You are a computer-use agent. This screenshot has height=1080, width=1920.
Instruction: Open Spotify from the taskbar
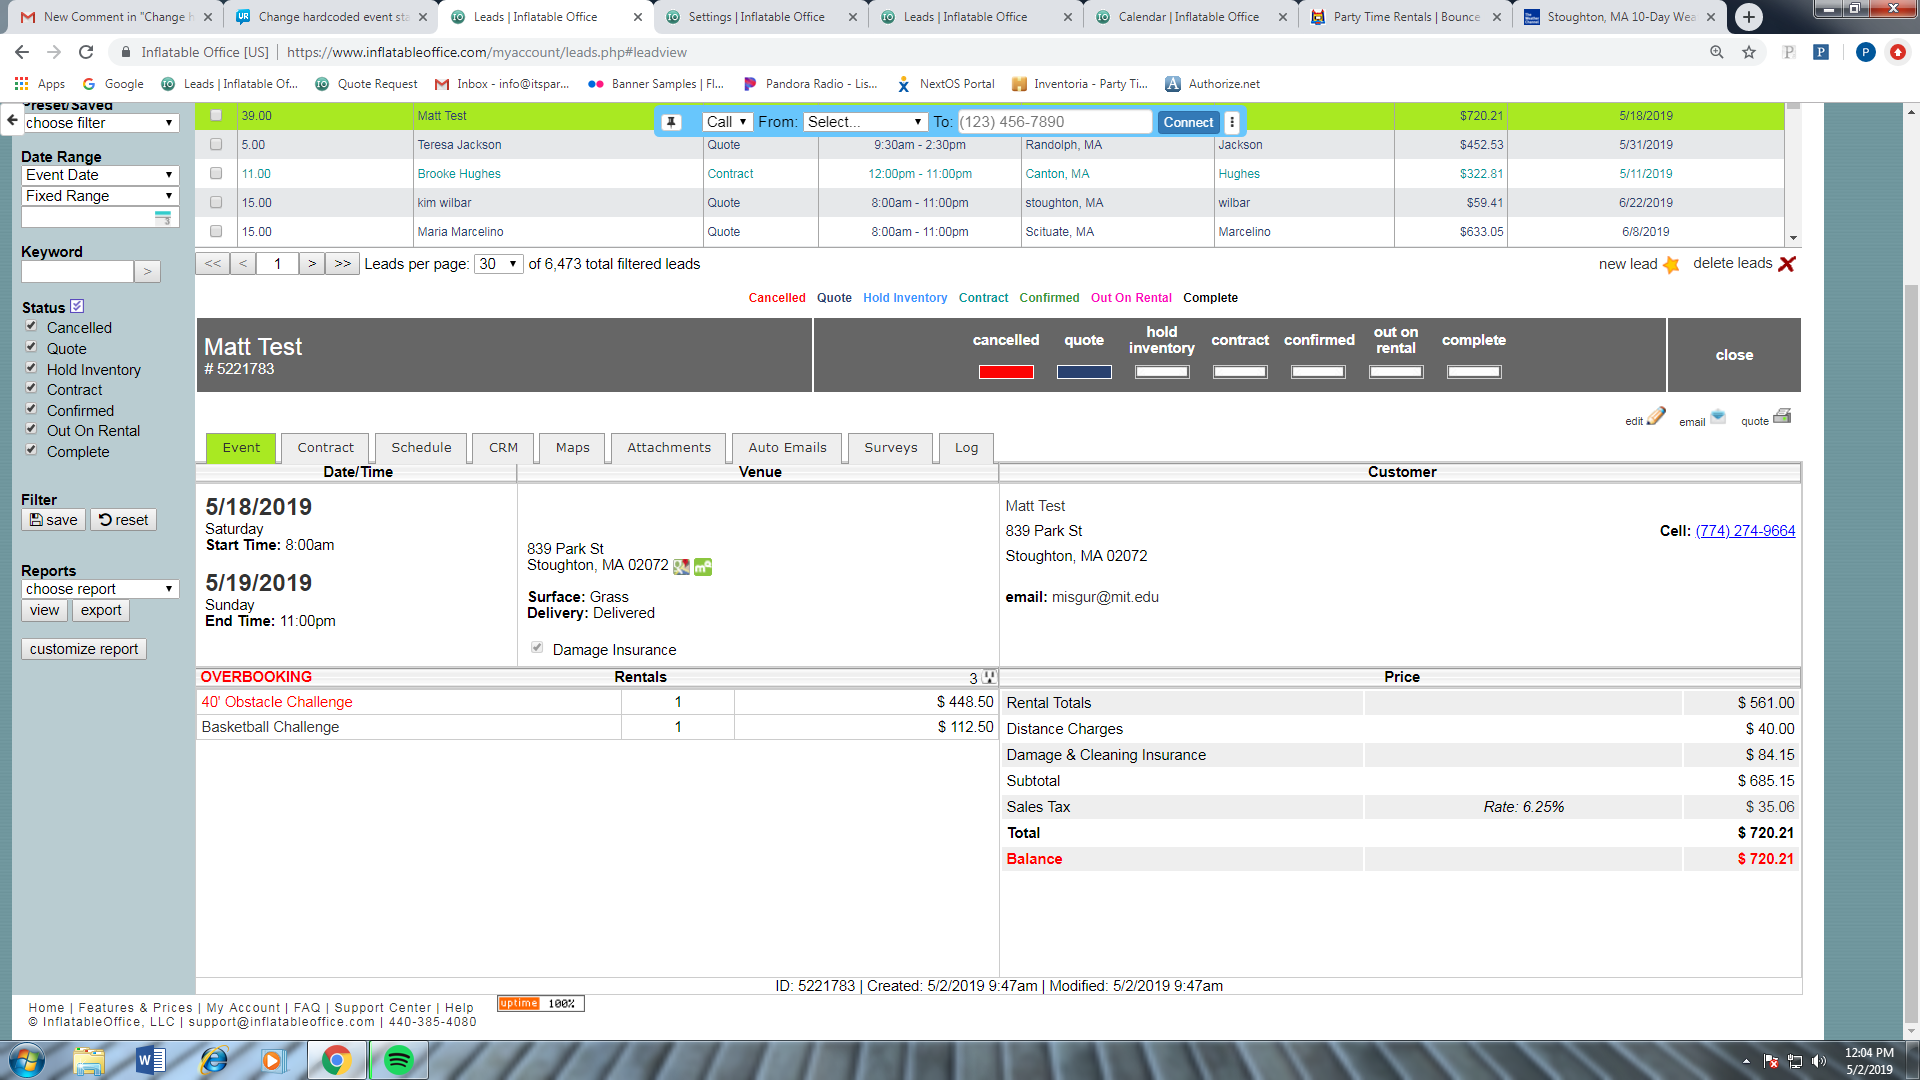point(398,1060)
